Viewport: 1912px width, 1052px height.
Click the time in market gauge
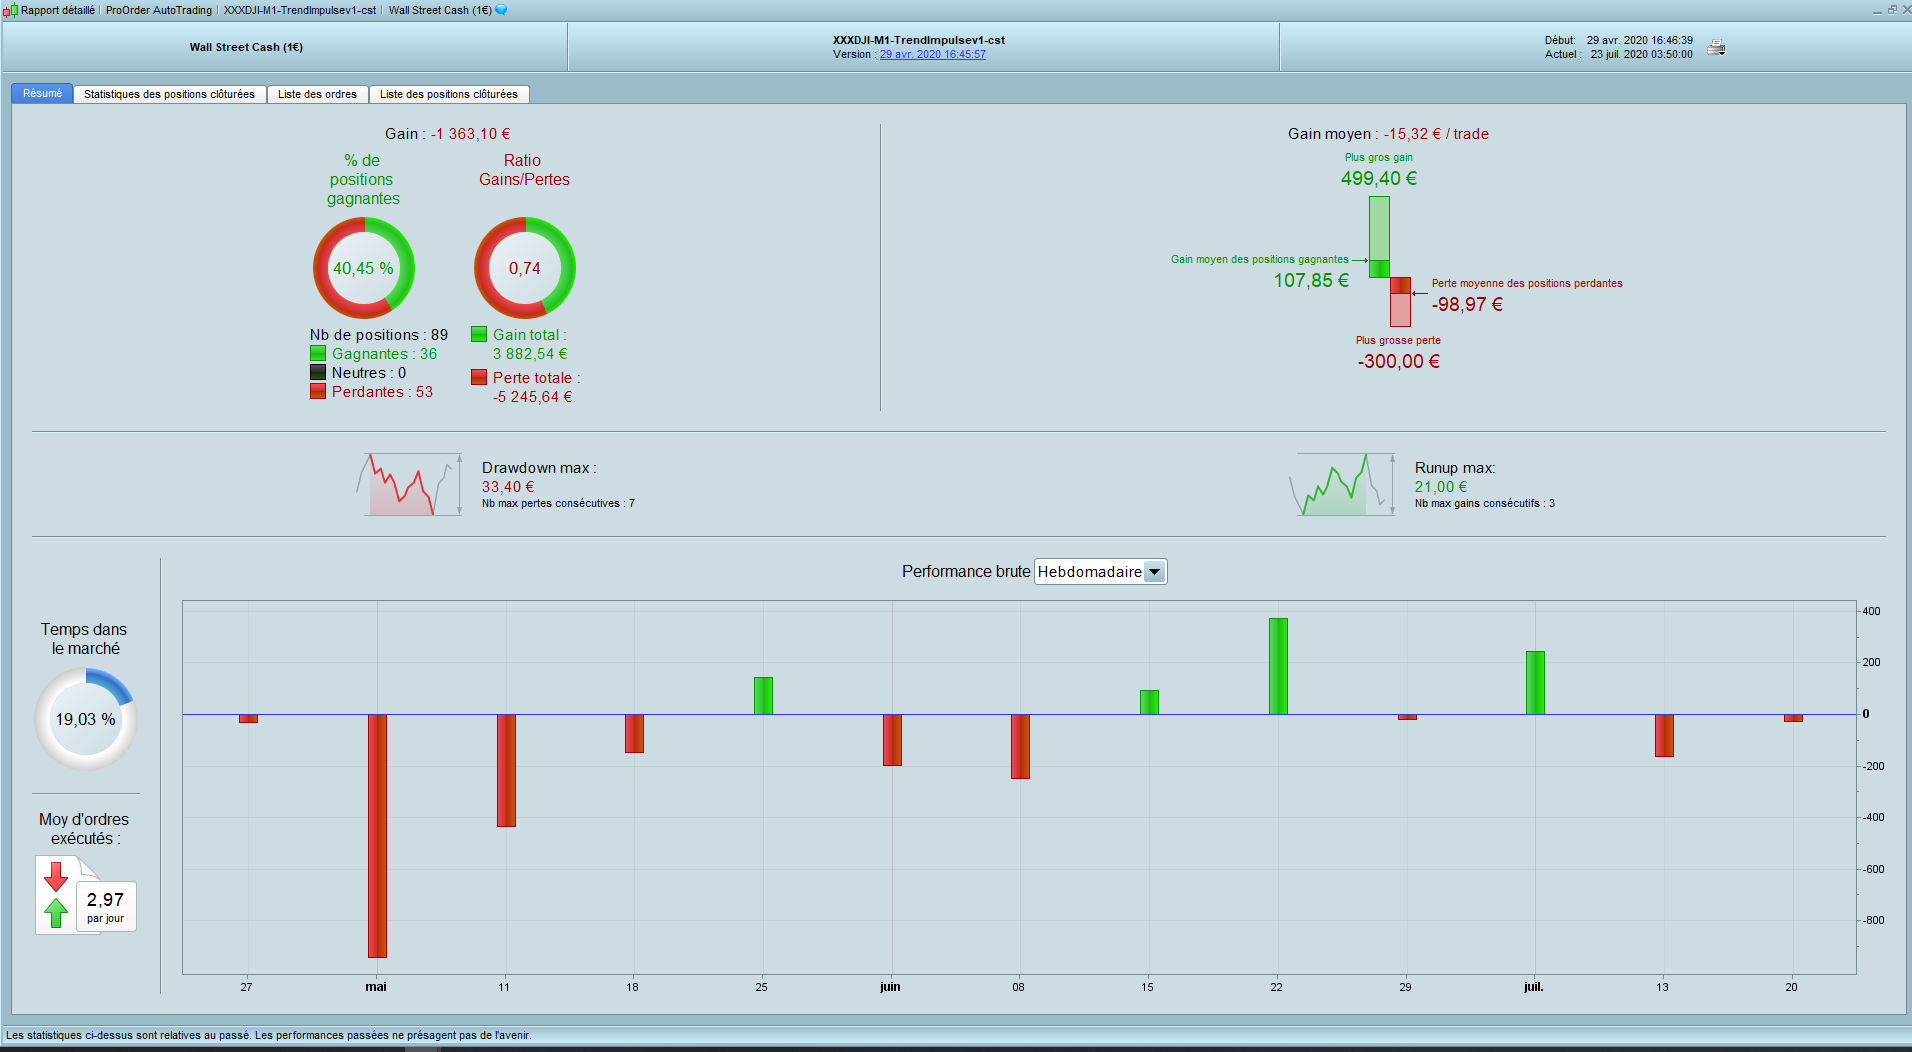85,719
